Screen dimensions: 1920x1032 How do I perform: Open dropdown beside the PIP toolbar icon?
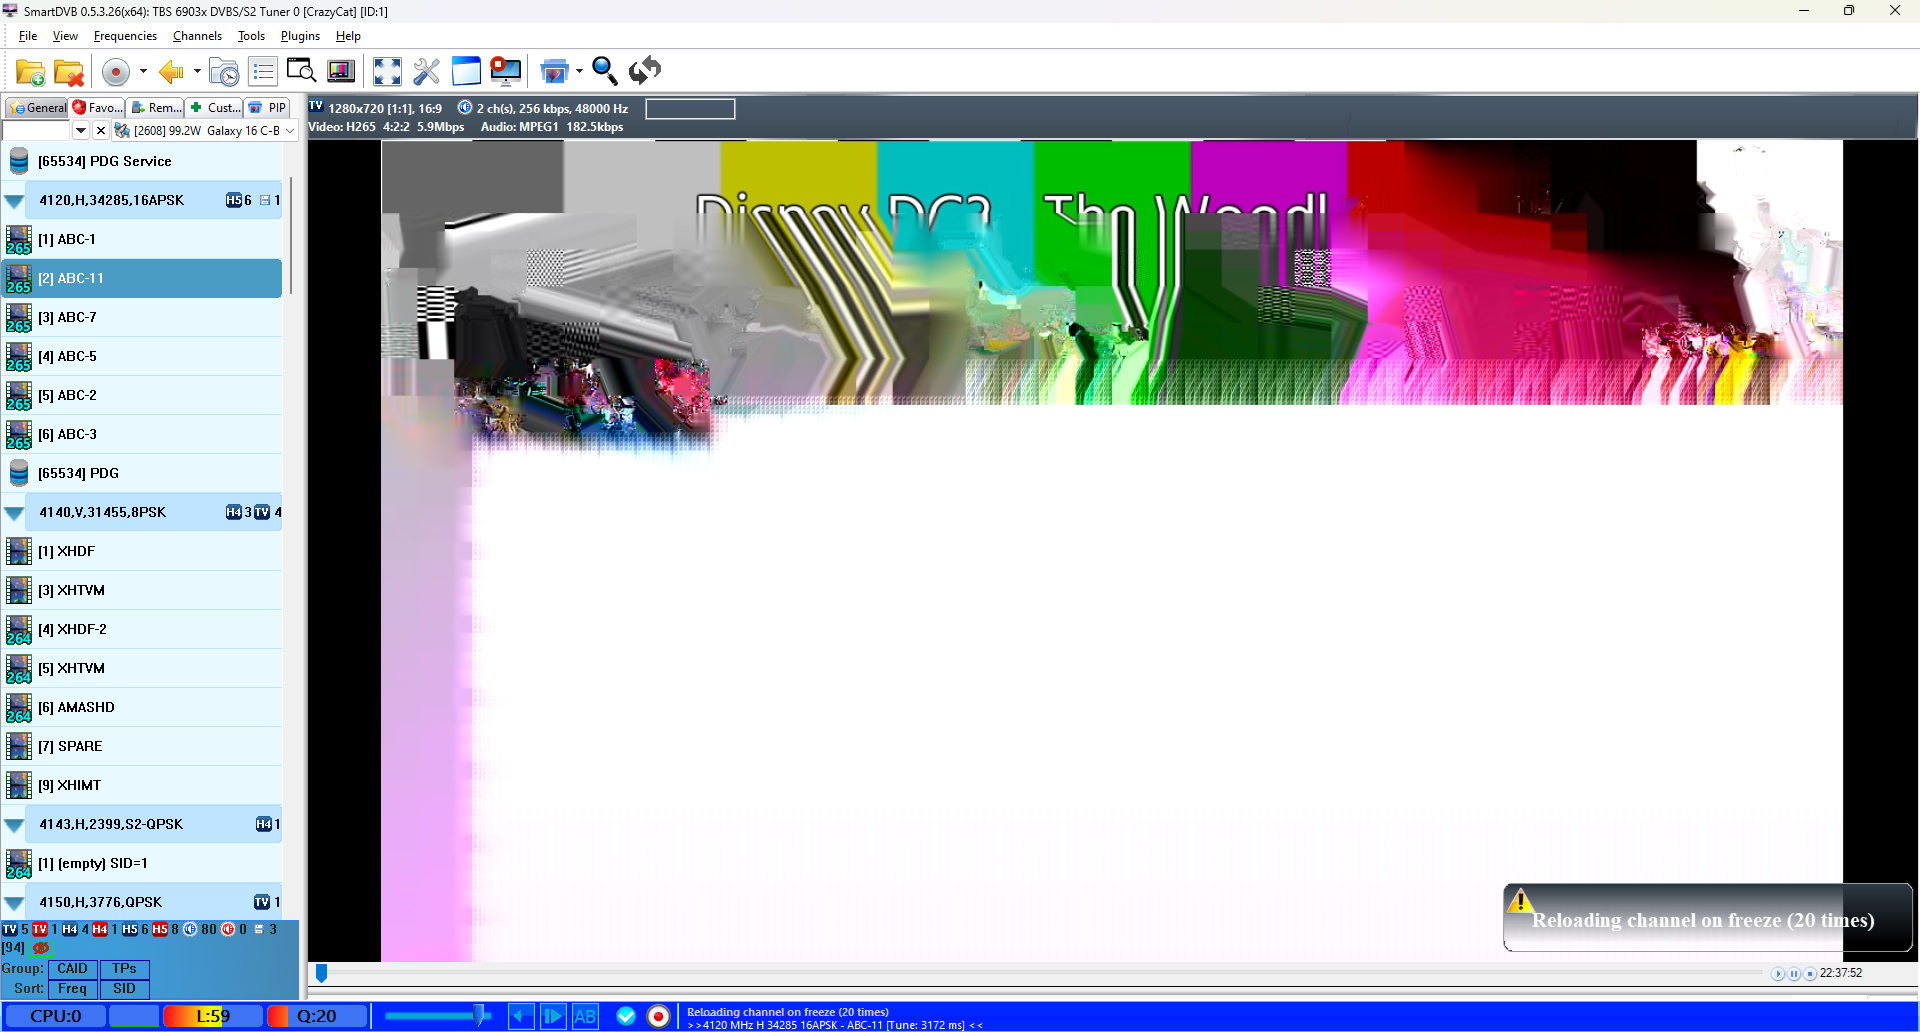point(579,72)
